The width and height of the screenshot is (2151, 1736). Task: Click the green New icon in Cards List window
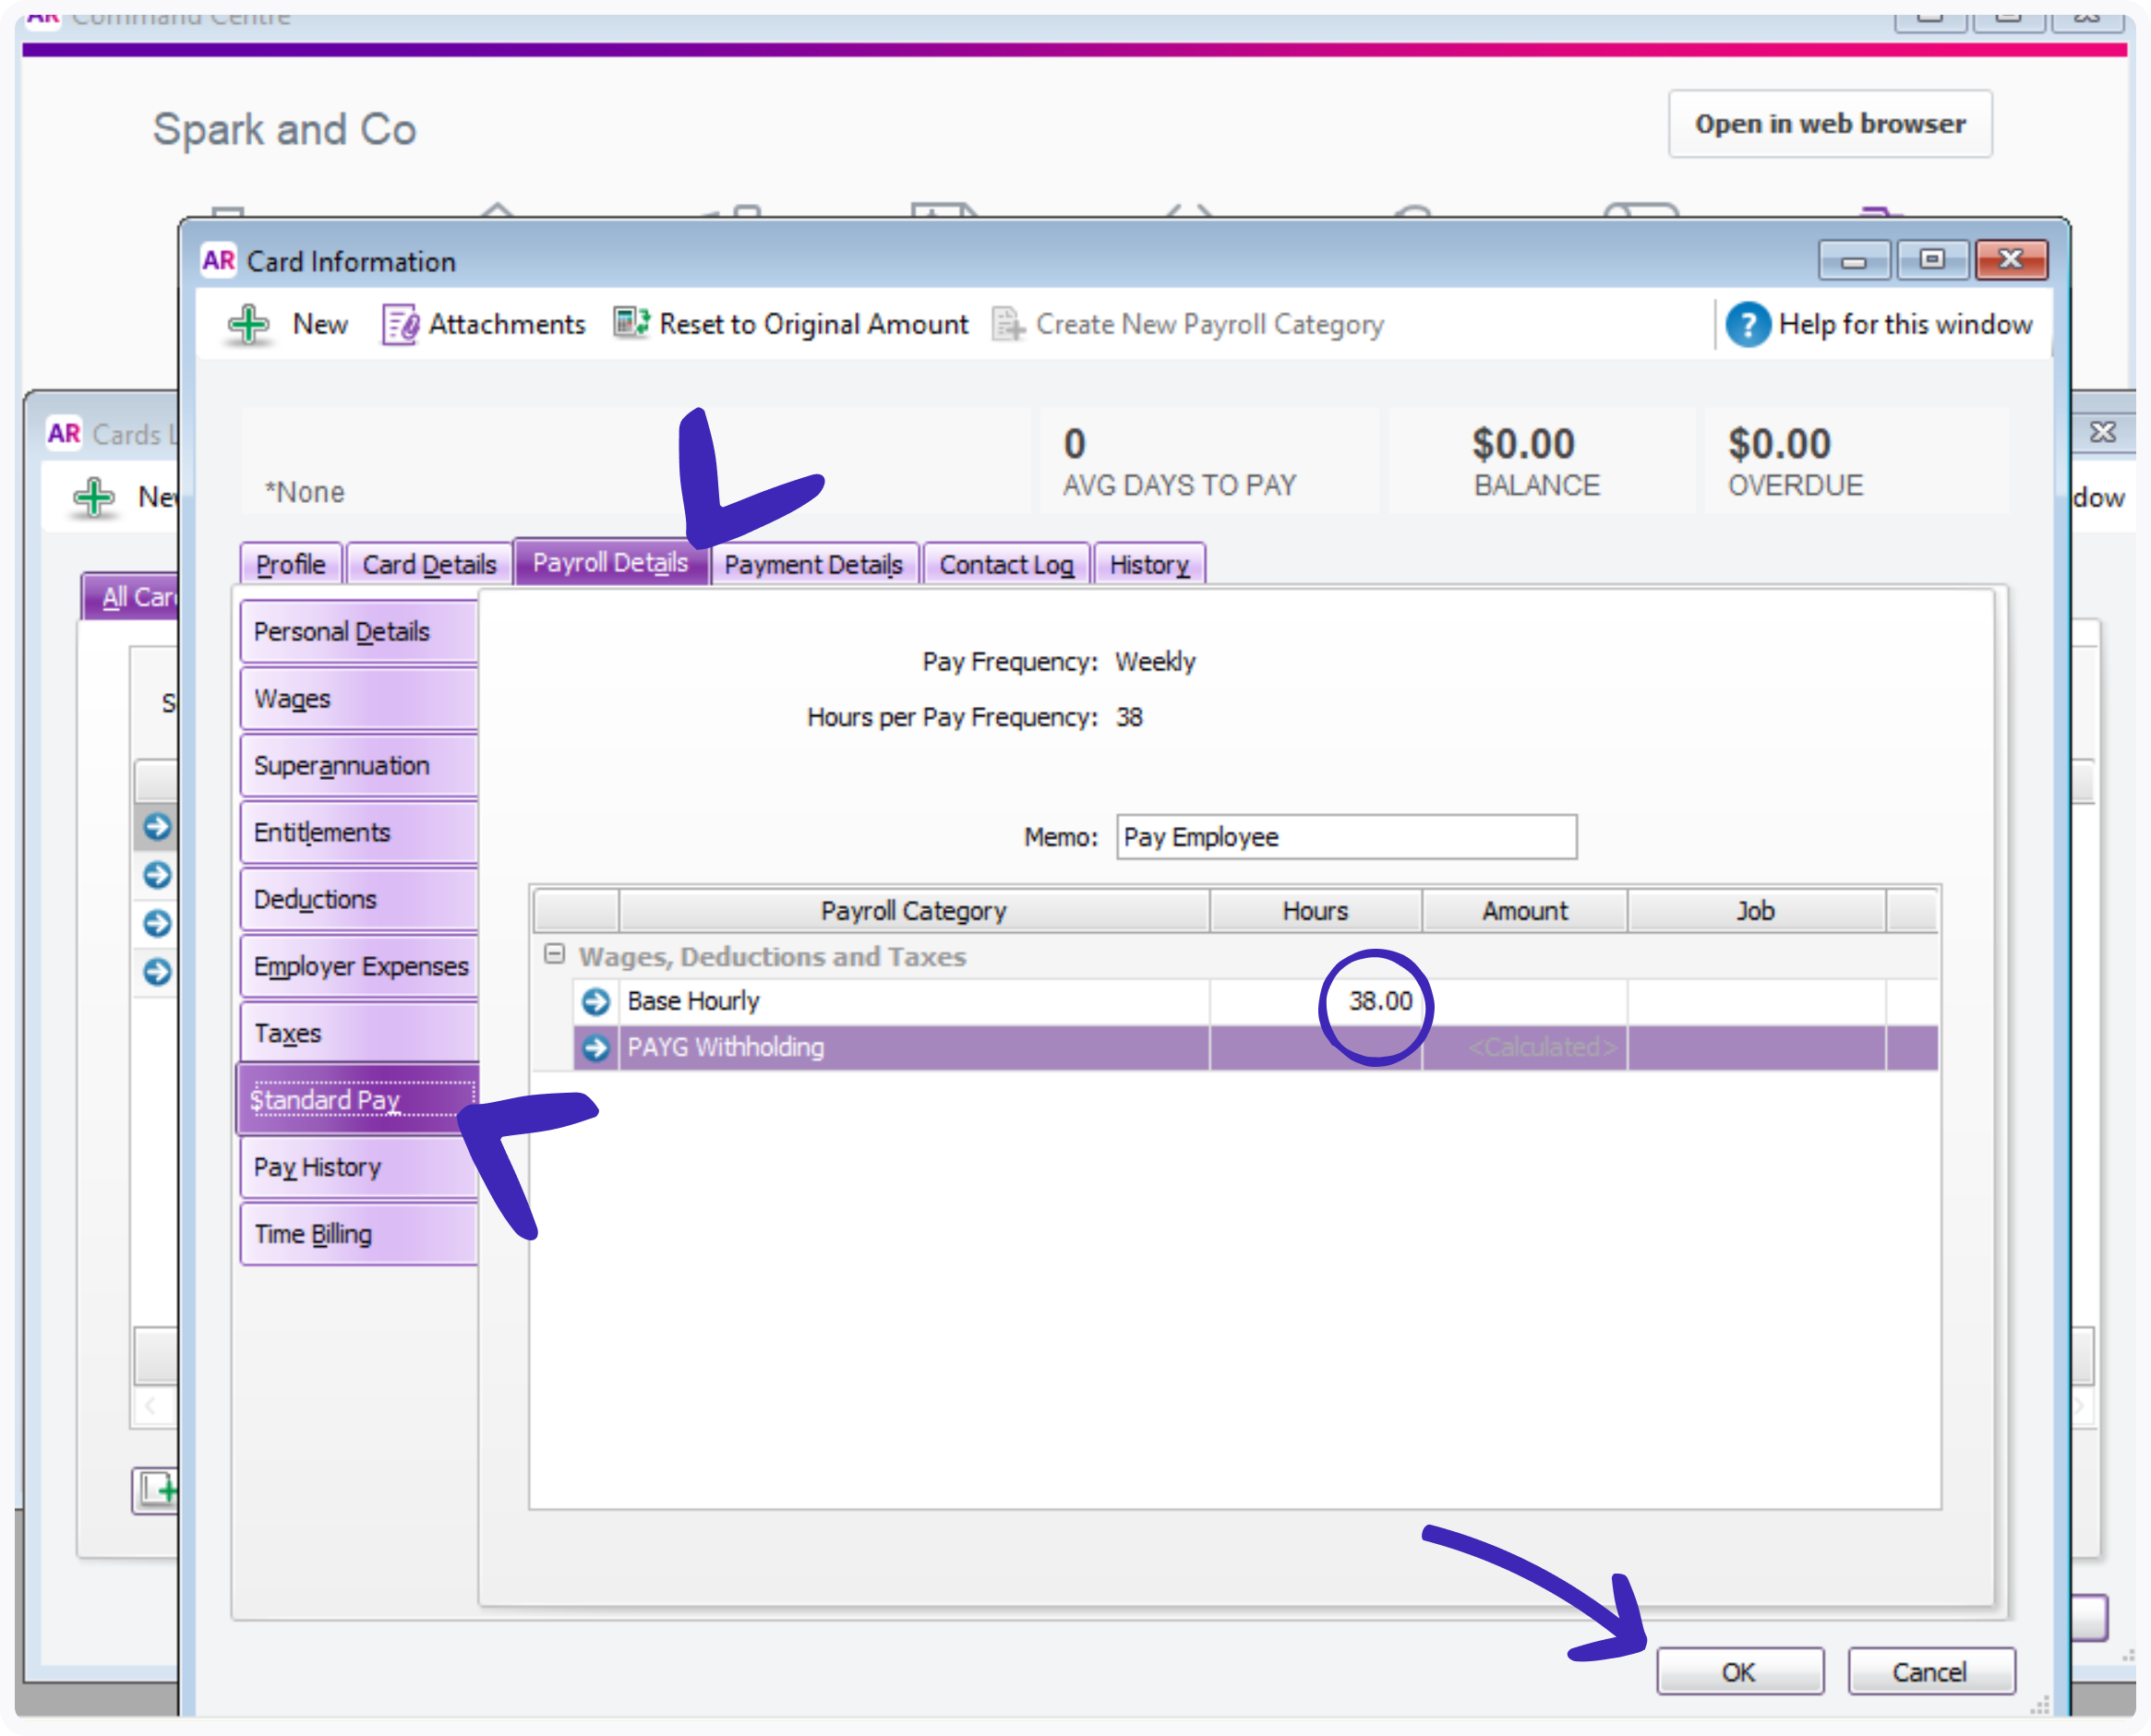point(94,497)
